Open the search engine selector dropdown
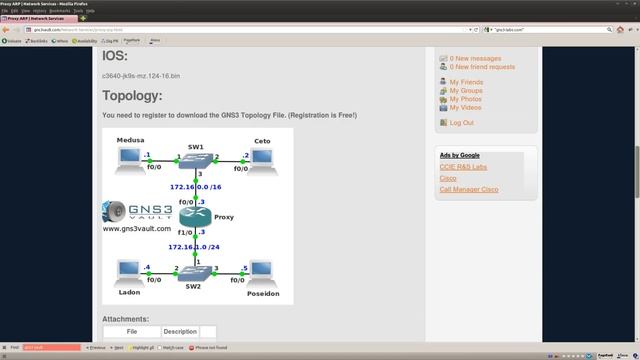Viewport: 640px width, 360px height. pyautogui.click(x=488, y=30)
